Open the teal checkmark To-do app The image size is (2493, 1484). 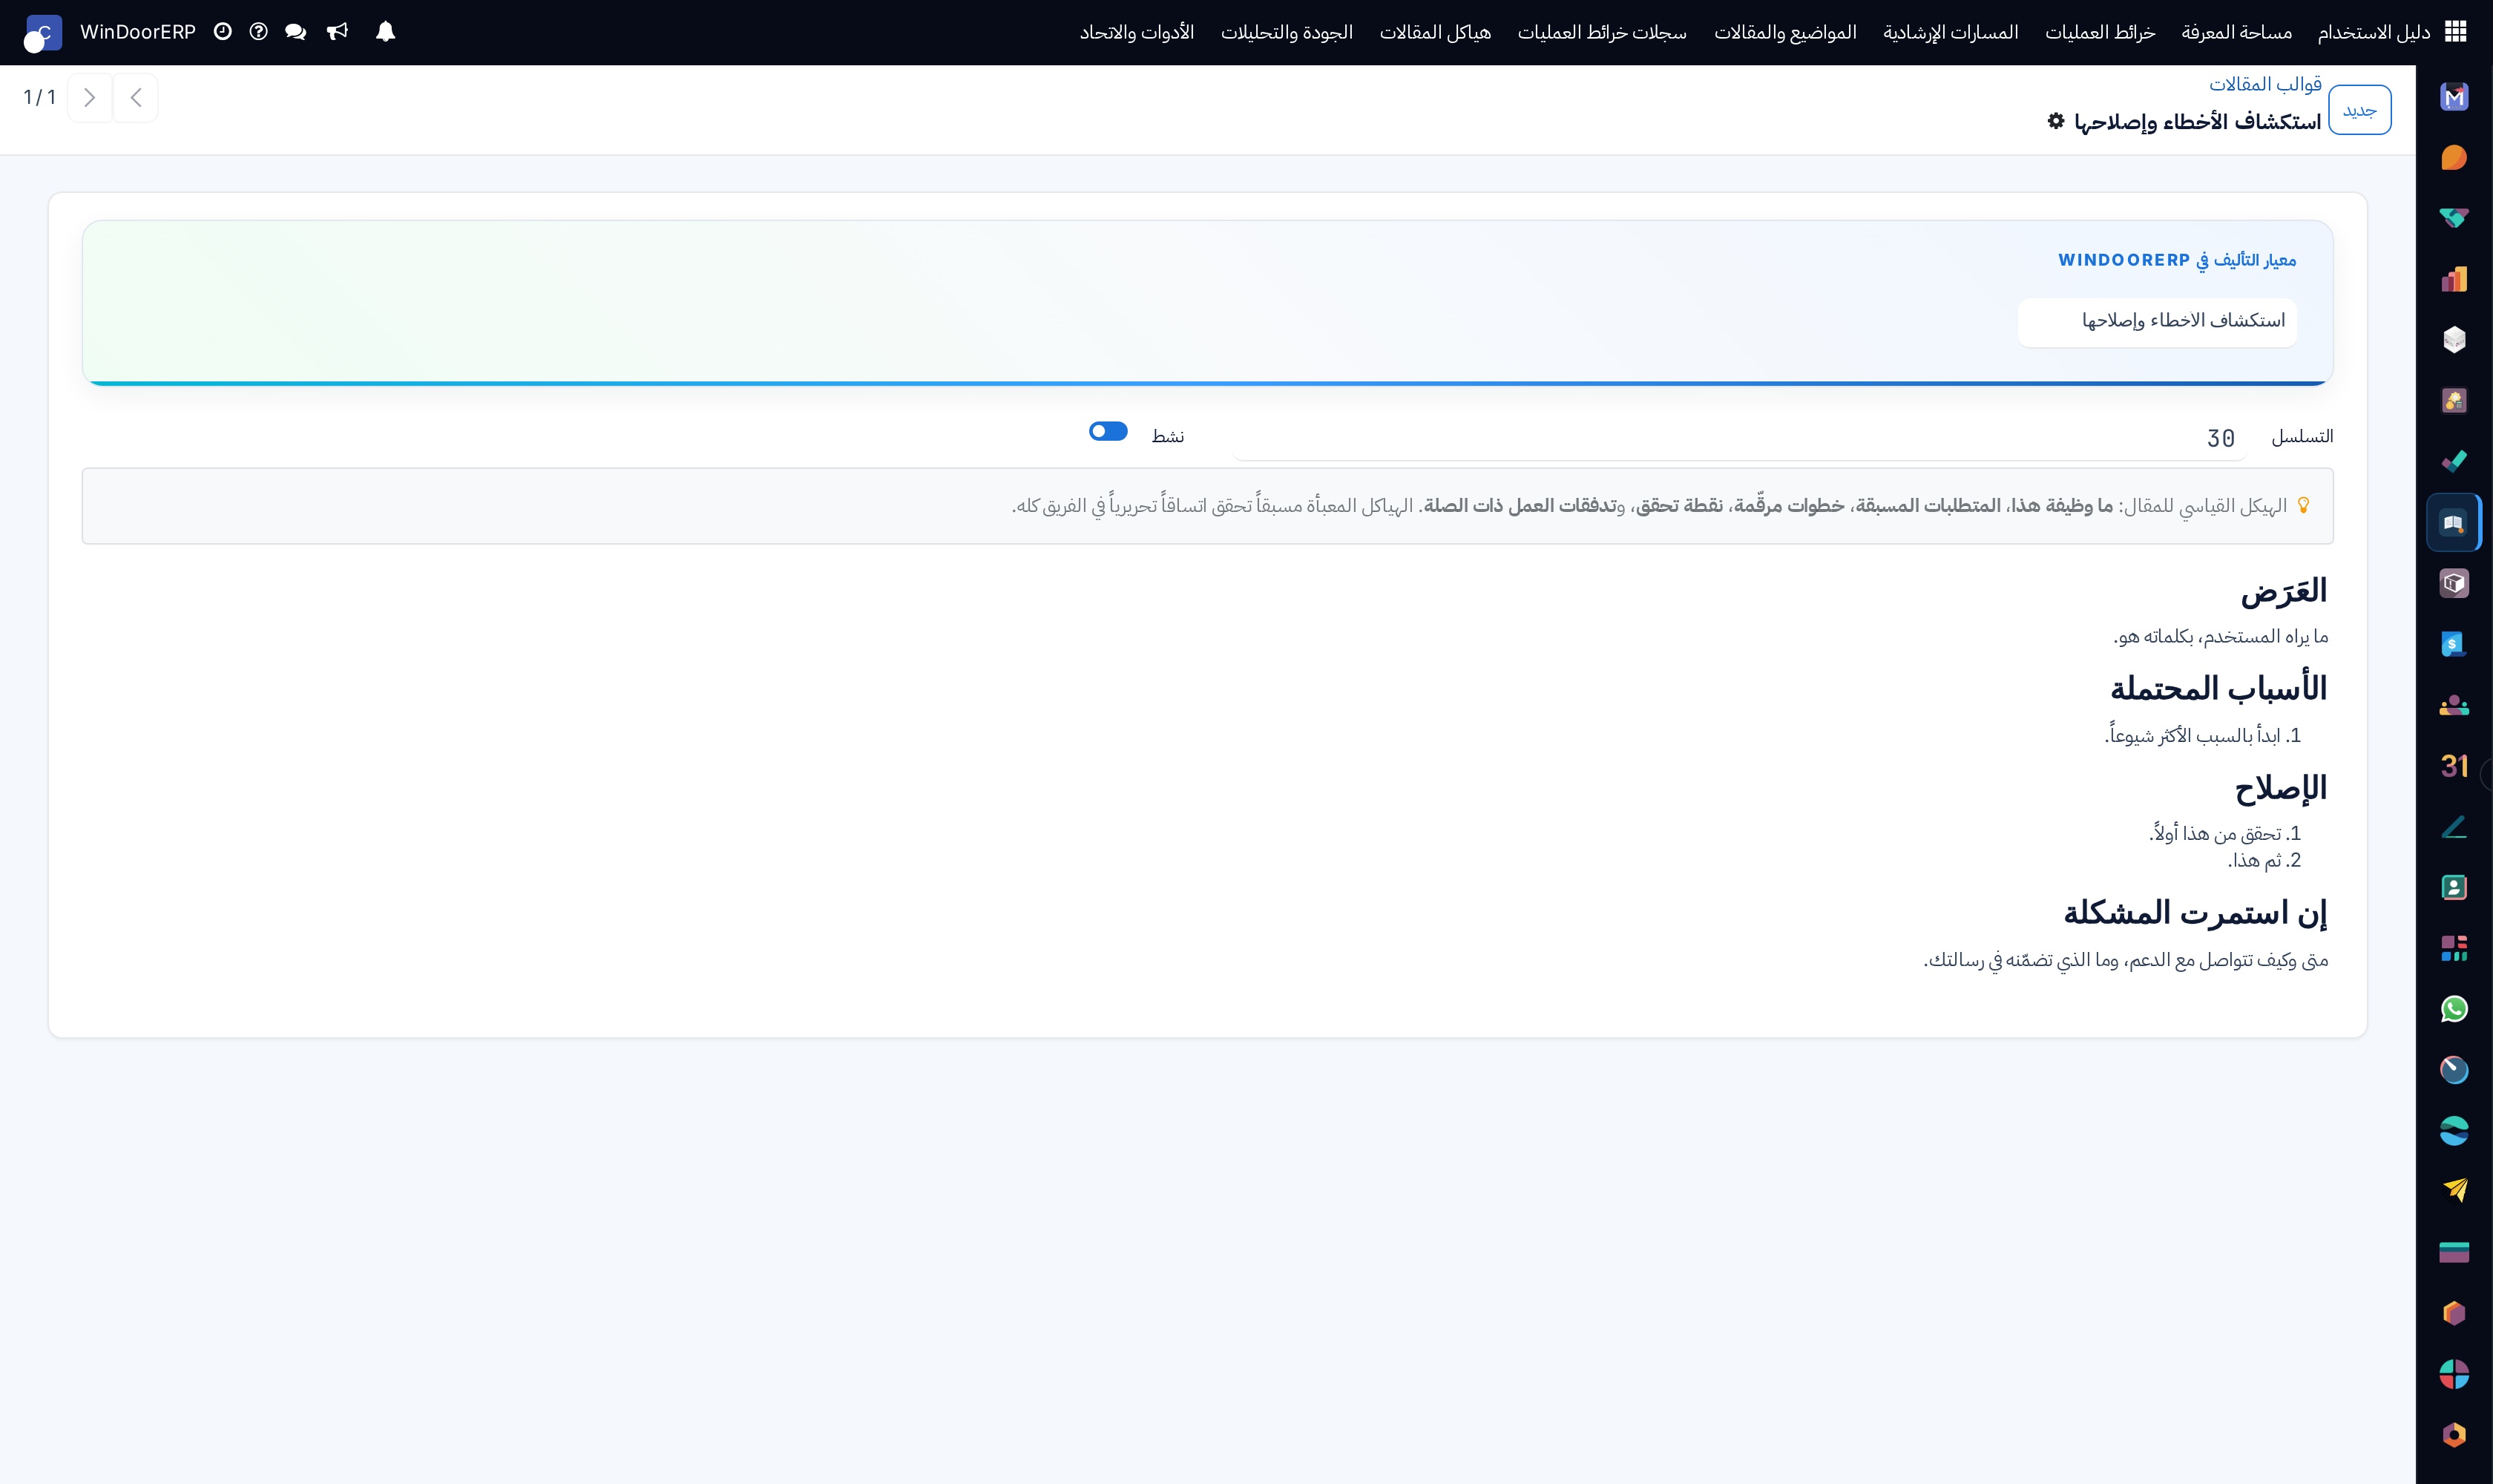coord(2454,462)
